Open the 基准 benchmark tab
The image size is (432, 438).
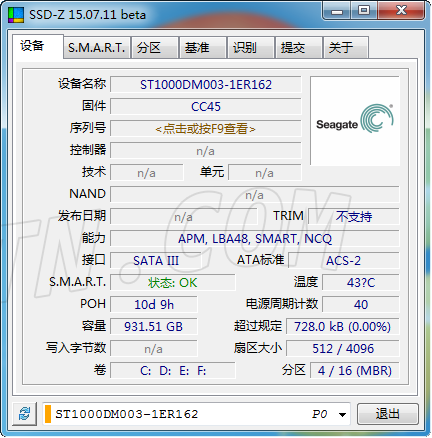click(202, 48)
